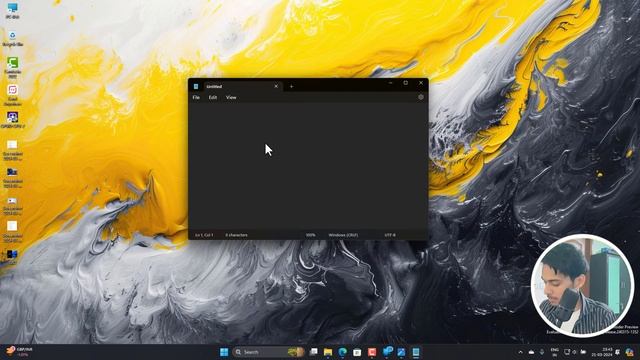The width and height of the screenshot is (640, 360).
Task: Click the Windows (CRLF) line ending indicator
Action: pos(343,235)
